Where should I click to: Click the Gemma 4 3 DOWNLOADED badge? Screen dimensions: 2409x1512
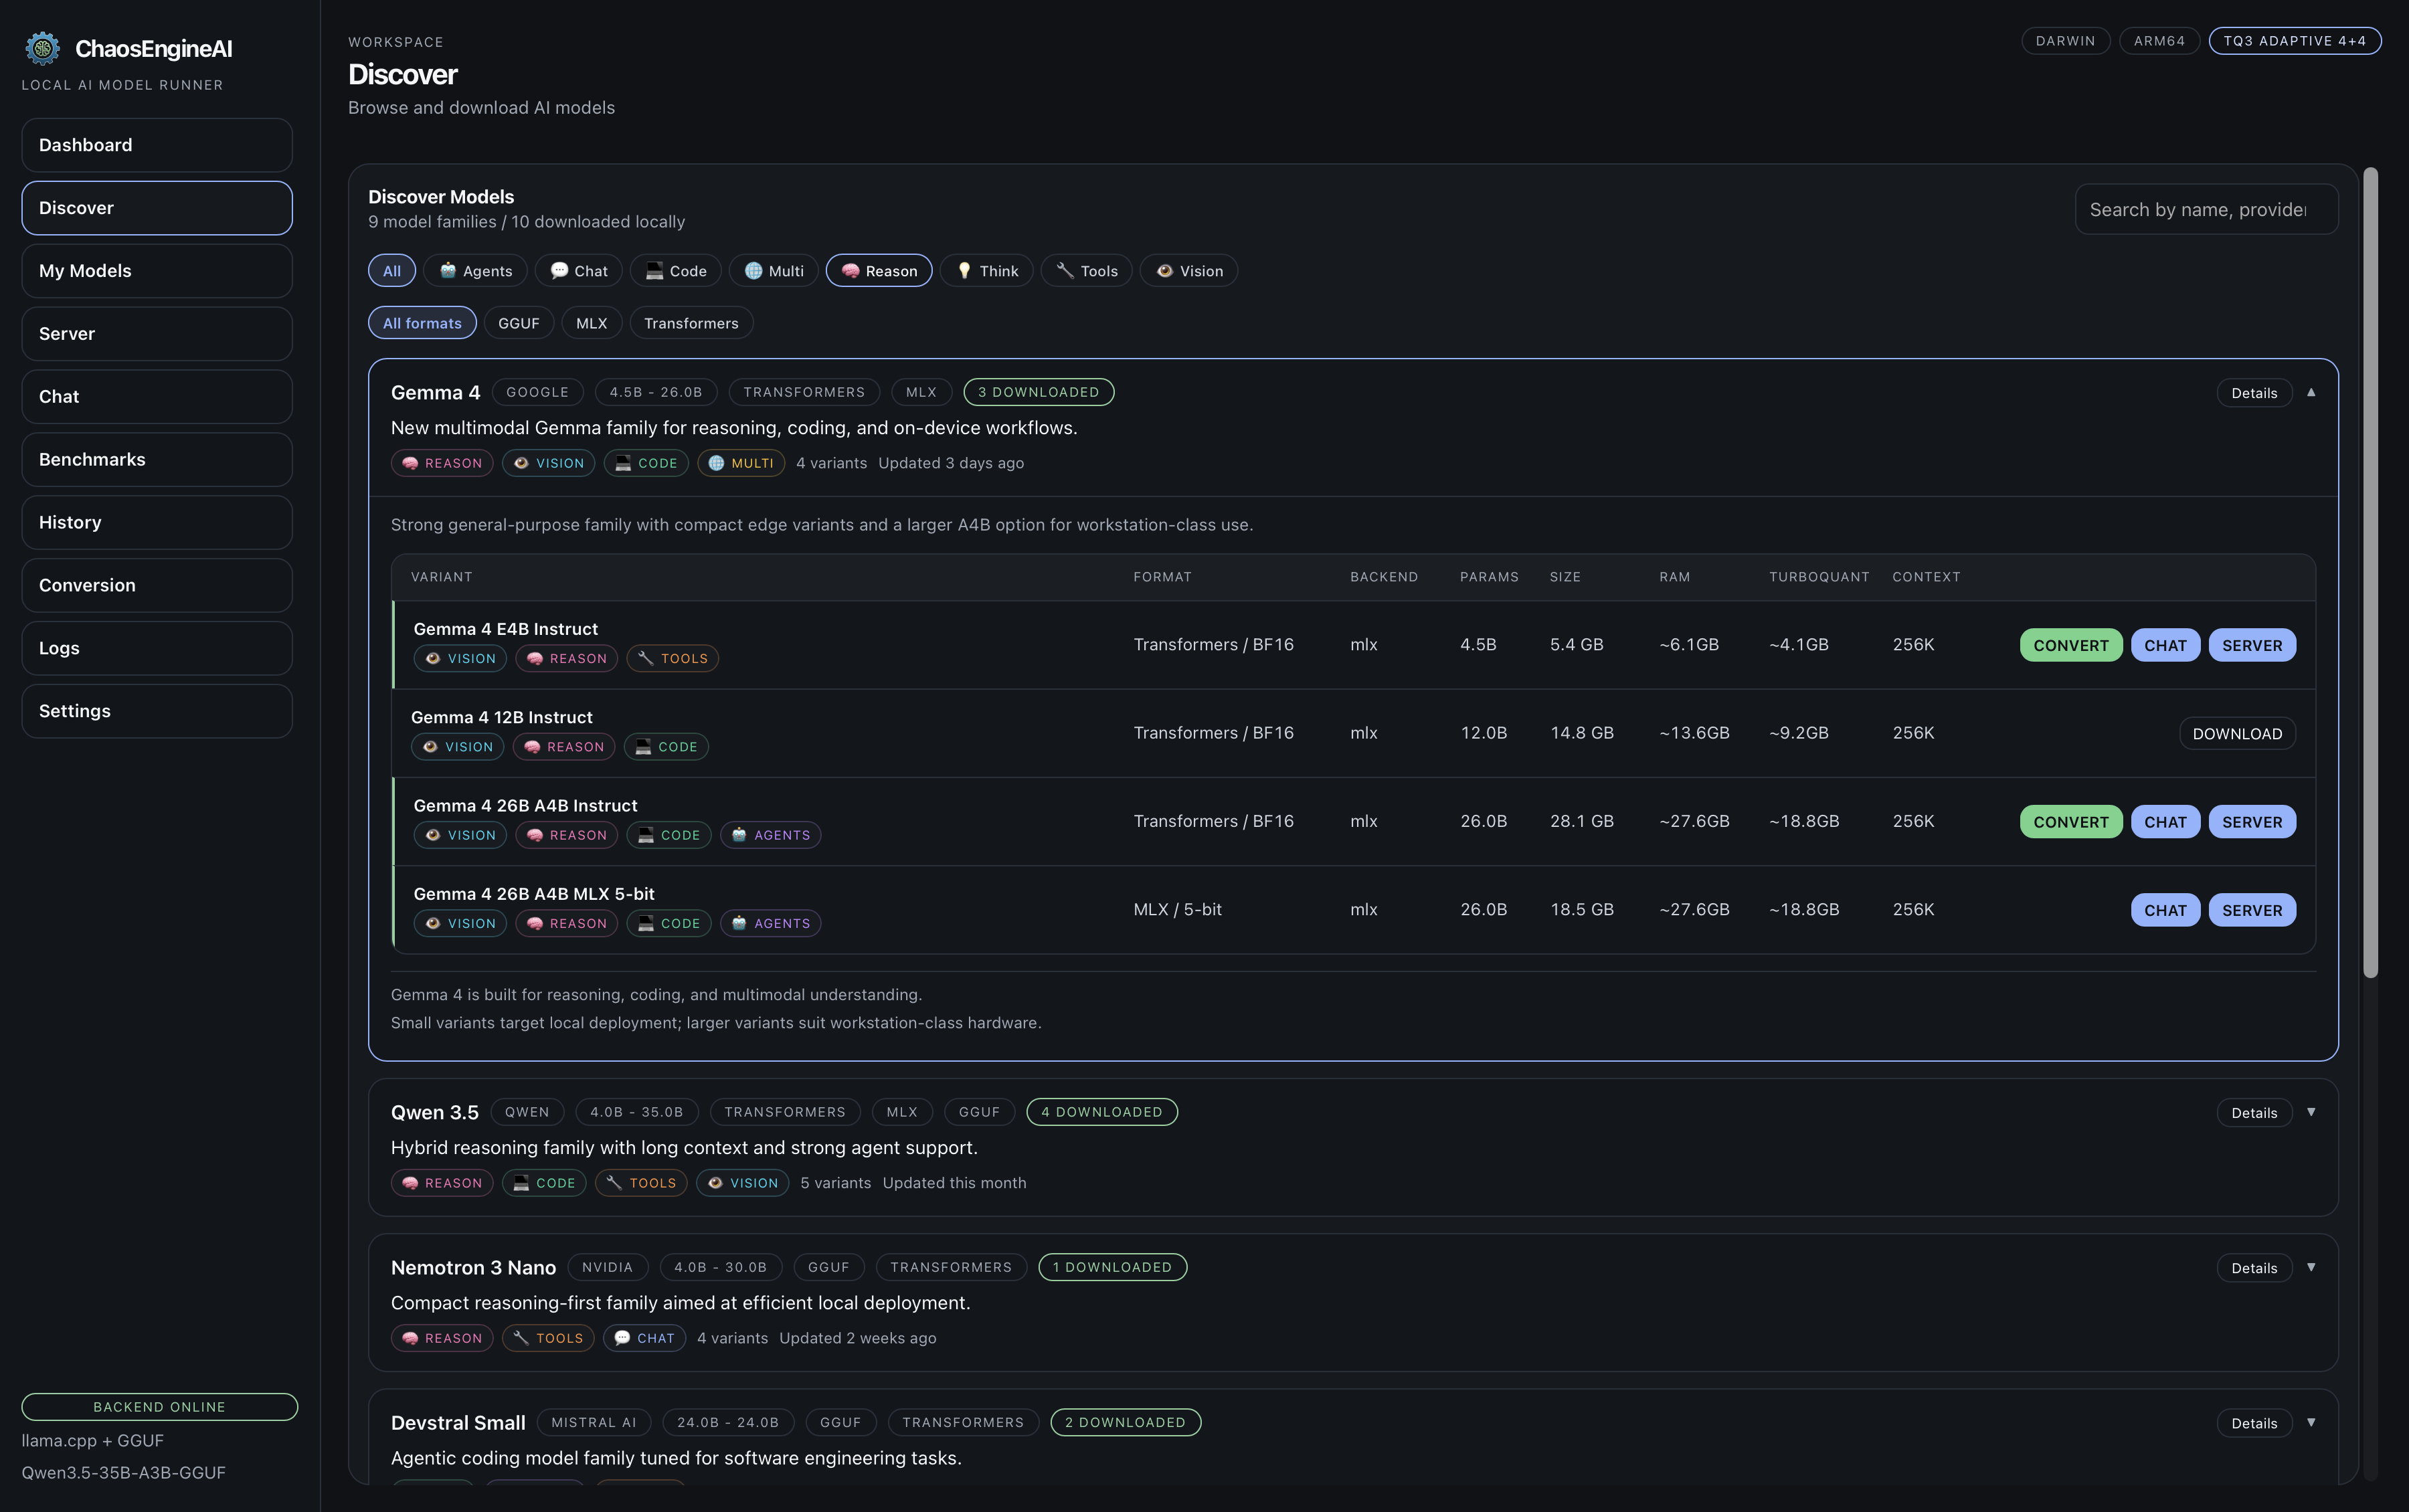(1038, 392)
